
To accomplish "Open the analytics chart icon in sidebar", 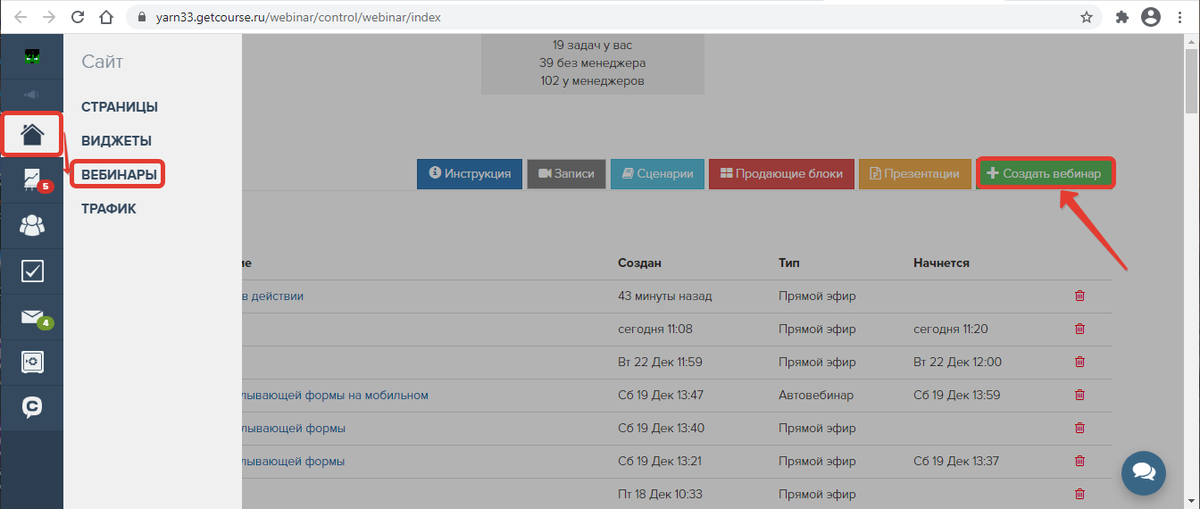I will 32,180.
